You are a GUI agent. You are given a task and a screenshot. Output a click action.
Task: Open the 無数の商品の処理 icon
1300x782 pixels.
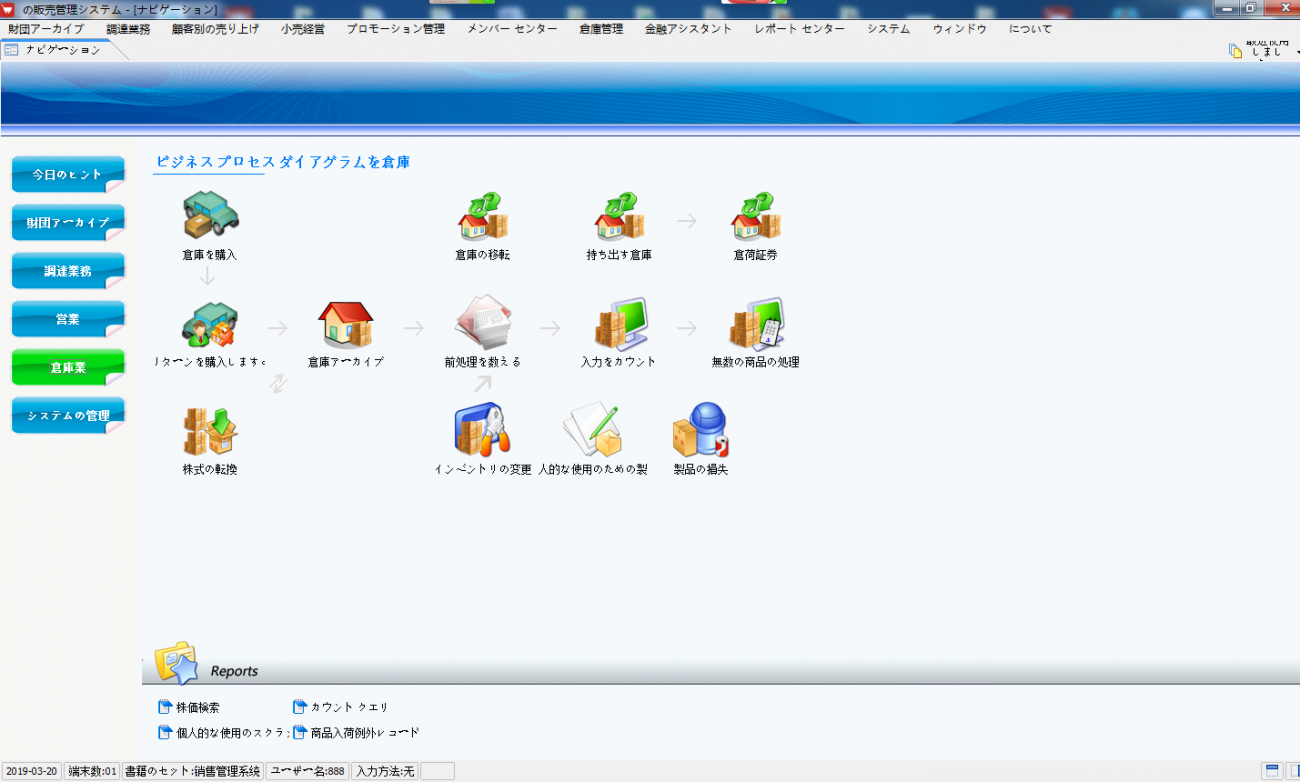[x=757, y=323]
